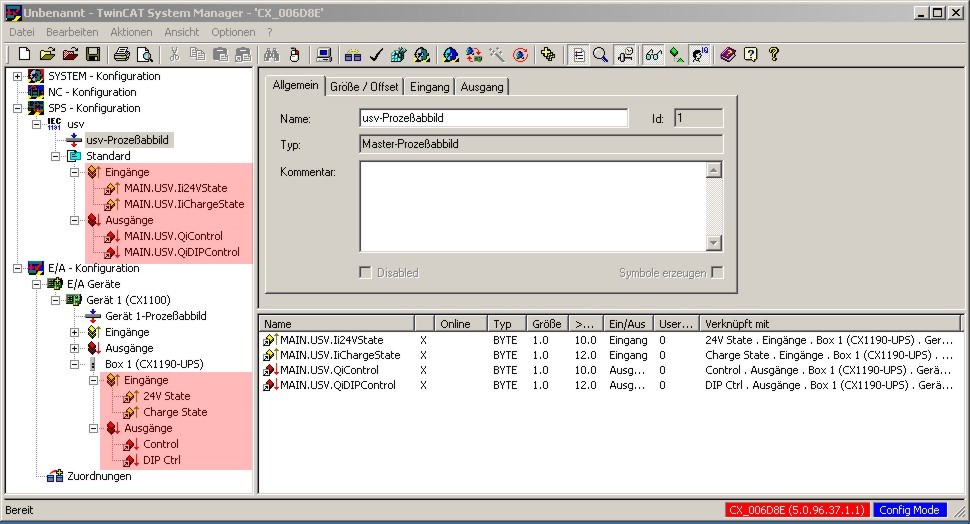Open the Ansicht menu

[x=181, y=32]
